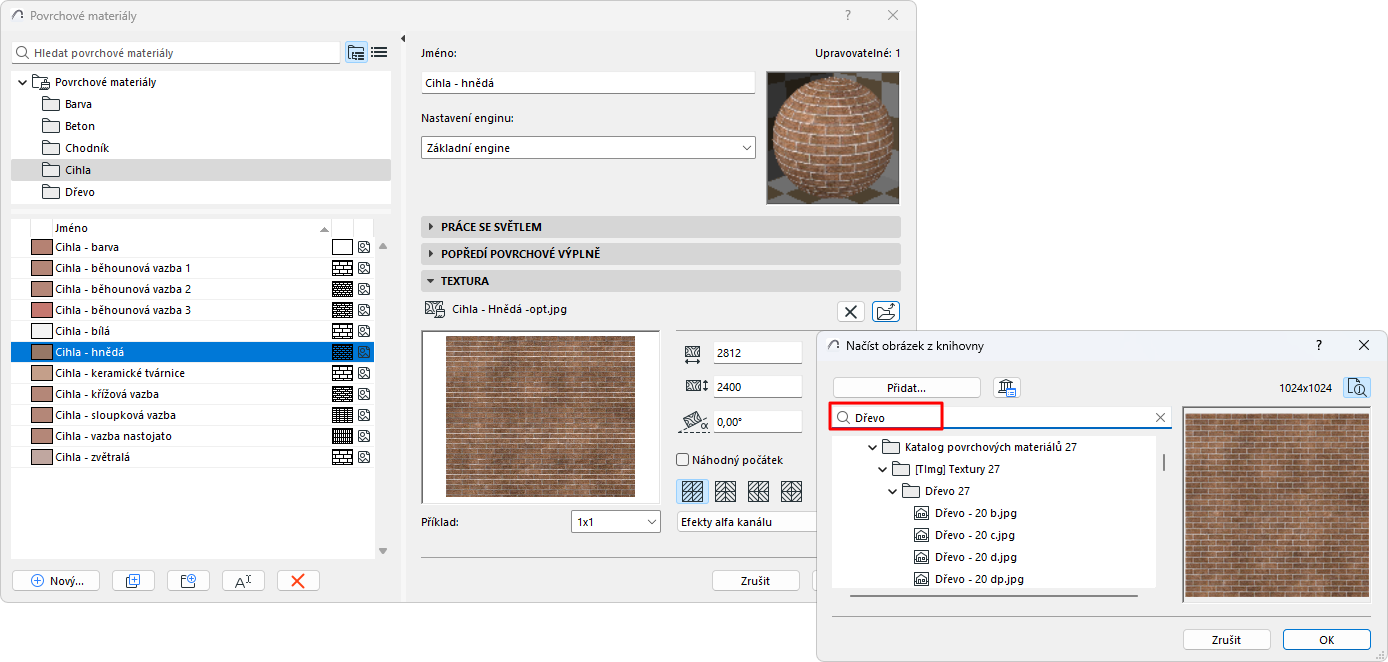Viewport: 1388px width, 662px height.
Task: Collapse Katalog povrchových materiálů 27 node
Action: click(x=872, y=447)
